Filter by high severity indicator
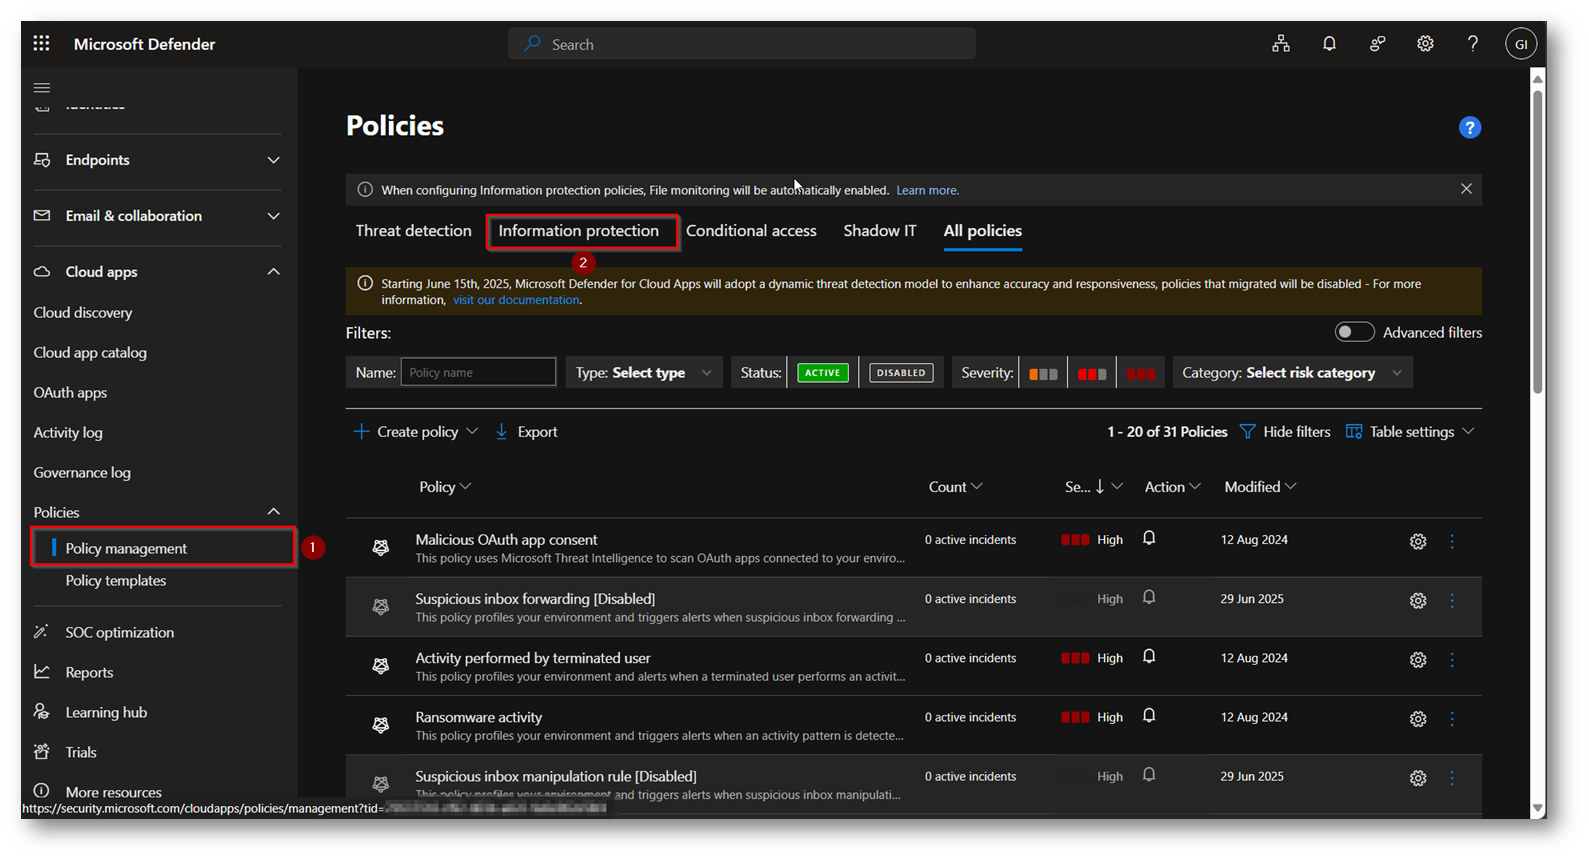Viewport: 1589px width, 861px height. (1140, 373)
